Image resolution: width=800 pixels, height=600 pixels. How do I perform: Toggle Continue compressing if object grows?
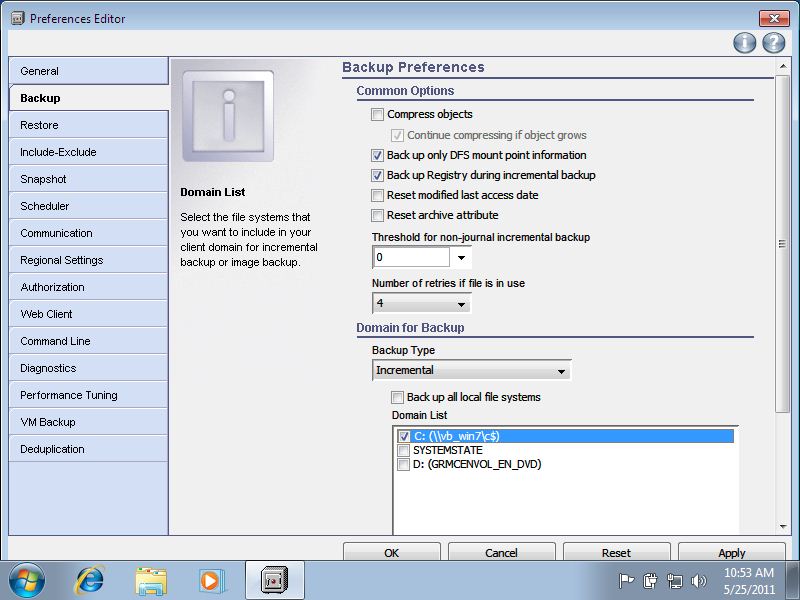point(397,135)
